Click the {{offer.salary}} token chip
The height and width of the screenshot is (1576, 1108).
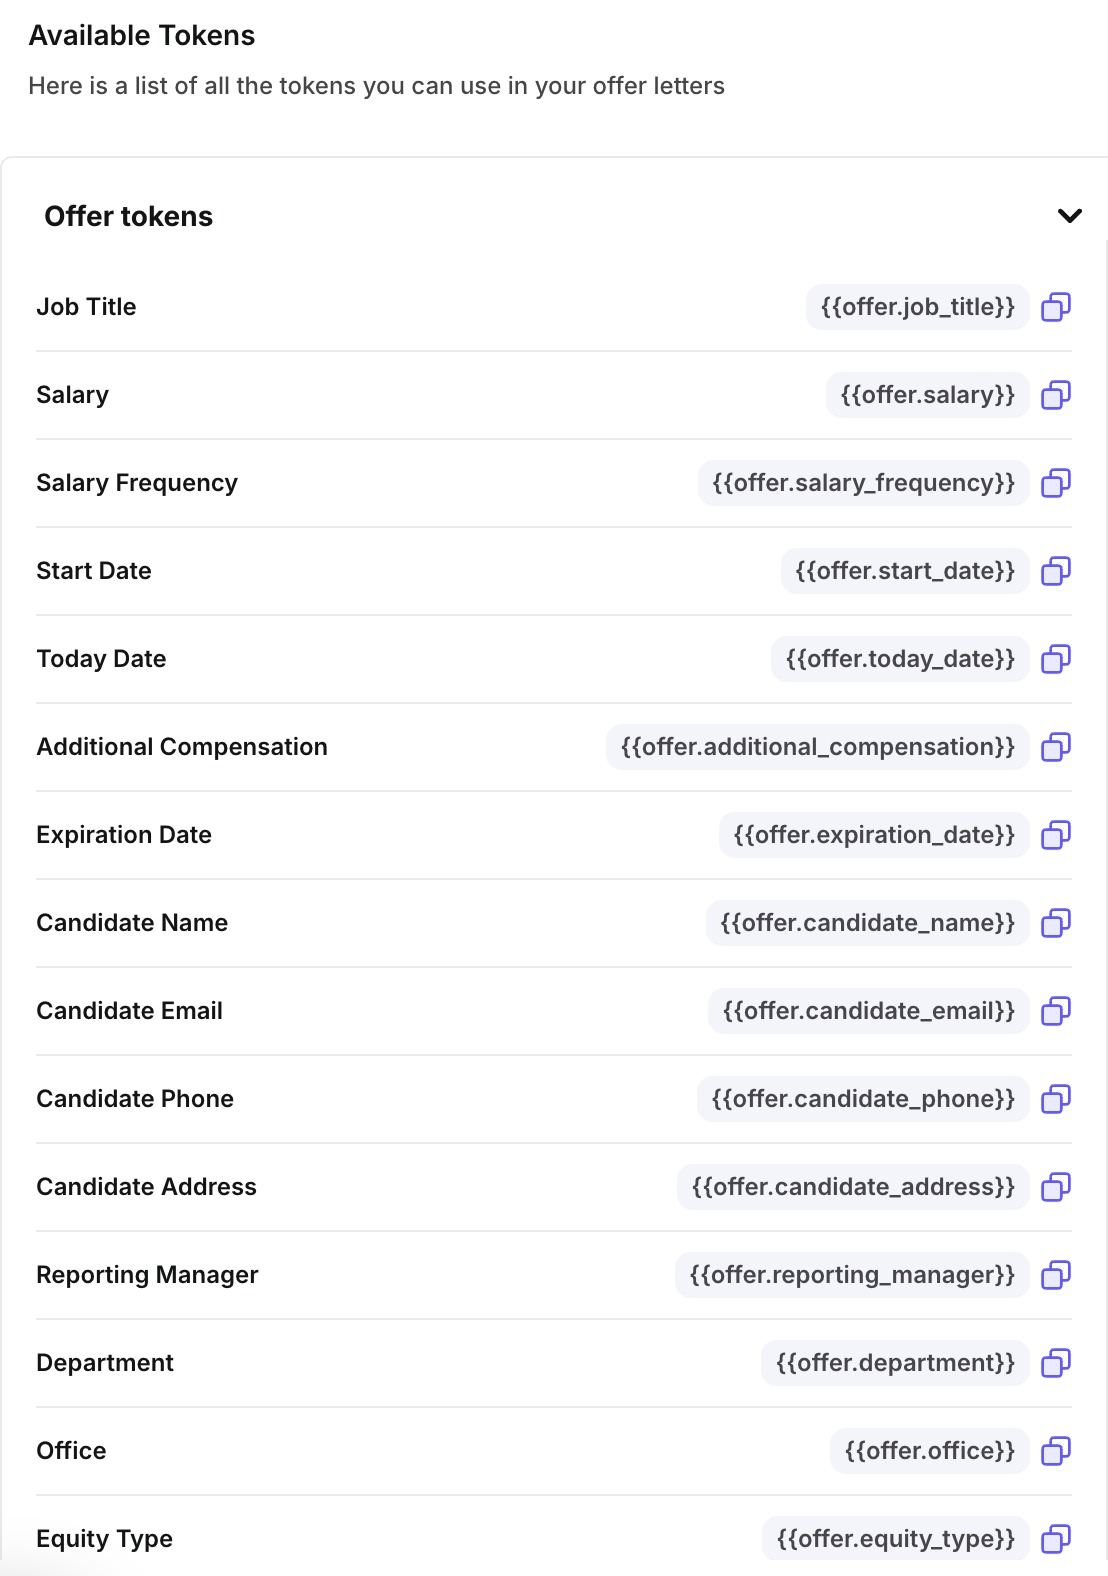pyautogui.click(x=927, y=395)
